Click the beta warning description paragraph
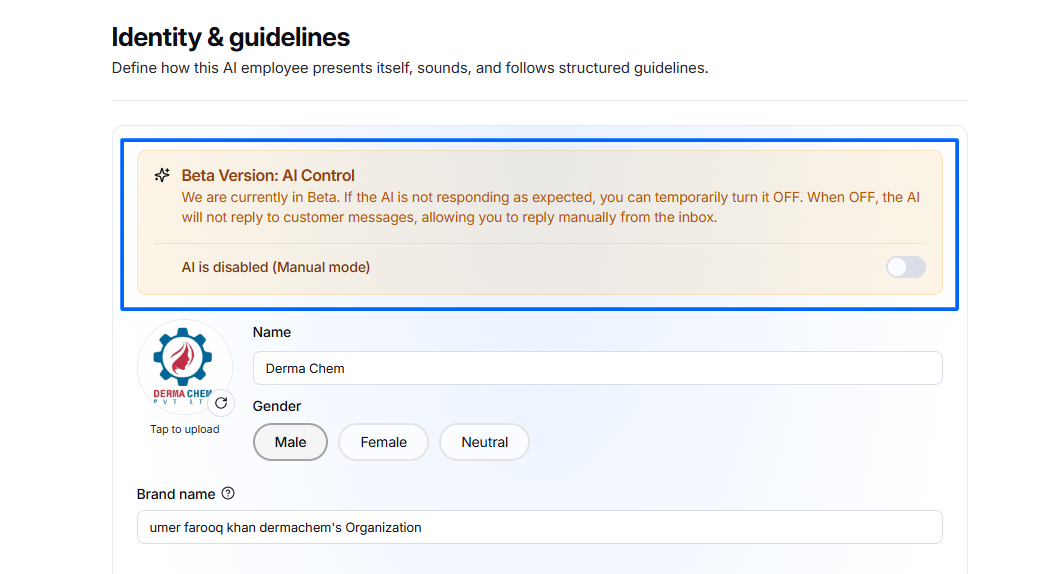This screenshot has height=574, width=1056. pos(550,208)
